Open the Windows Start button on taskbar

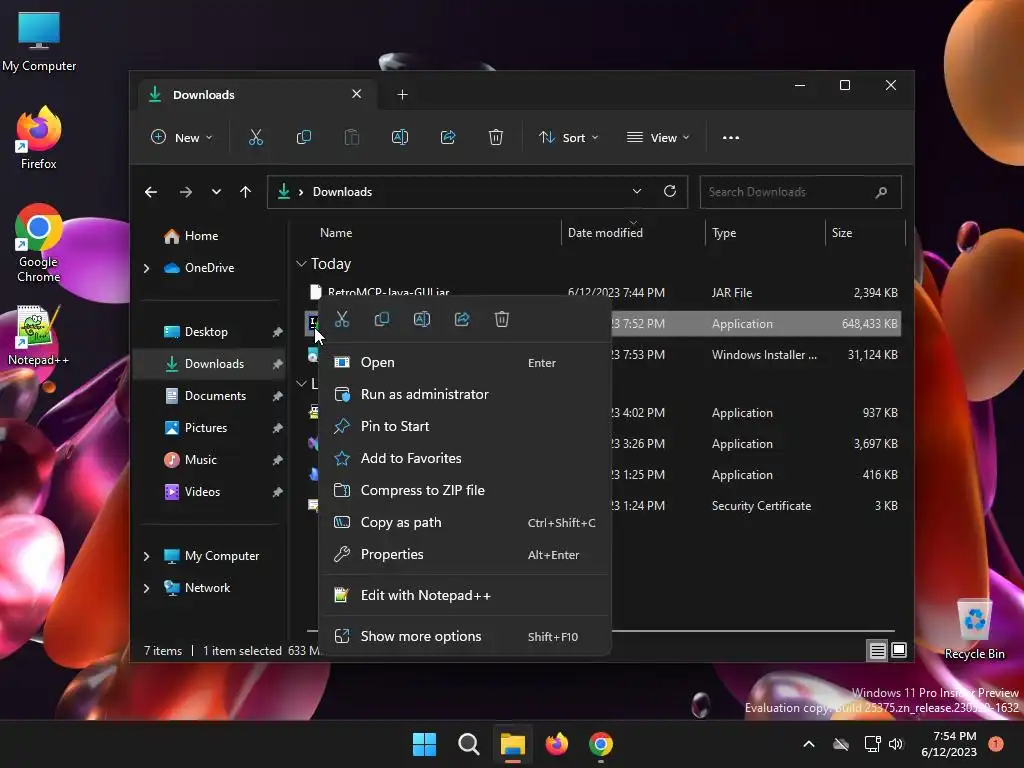pyautogui.click(x=424, y=744)
